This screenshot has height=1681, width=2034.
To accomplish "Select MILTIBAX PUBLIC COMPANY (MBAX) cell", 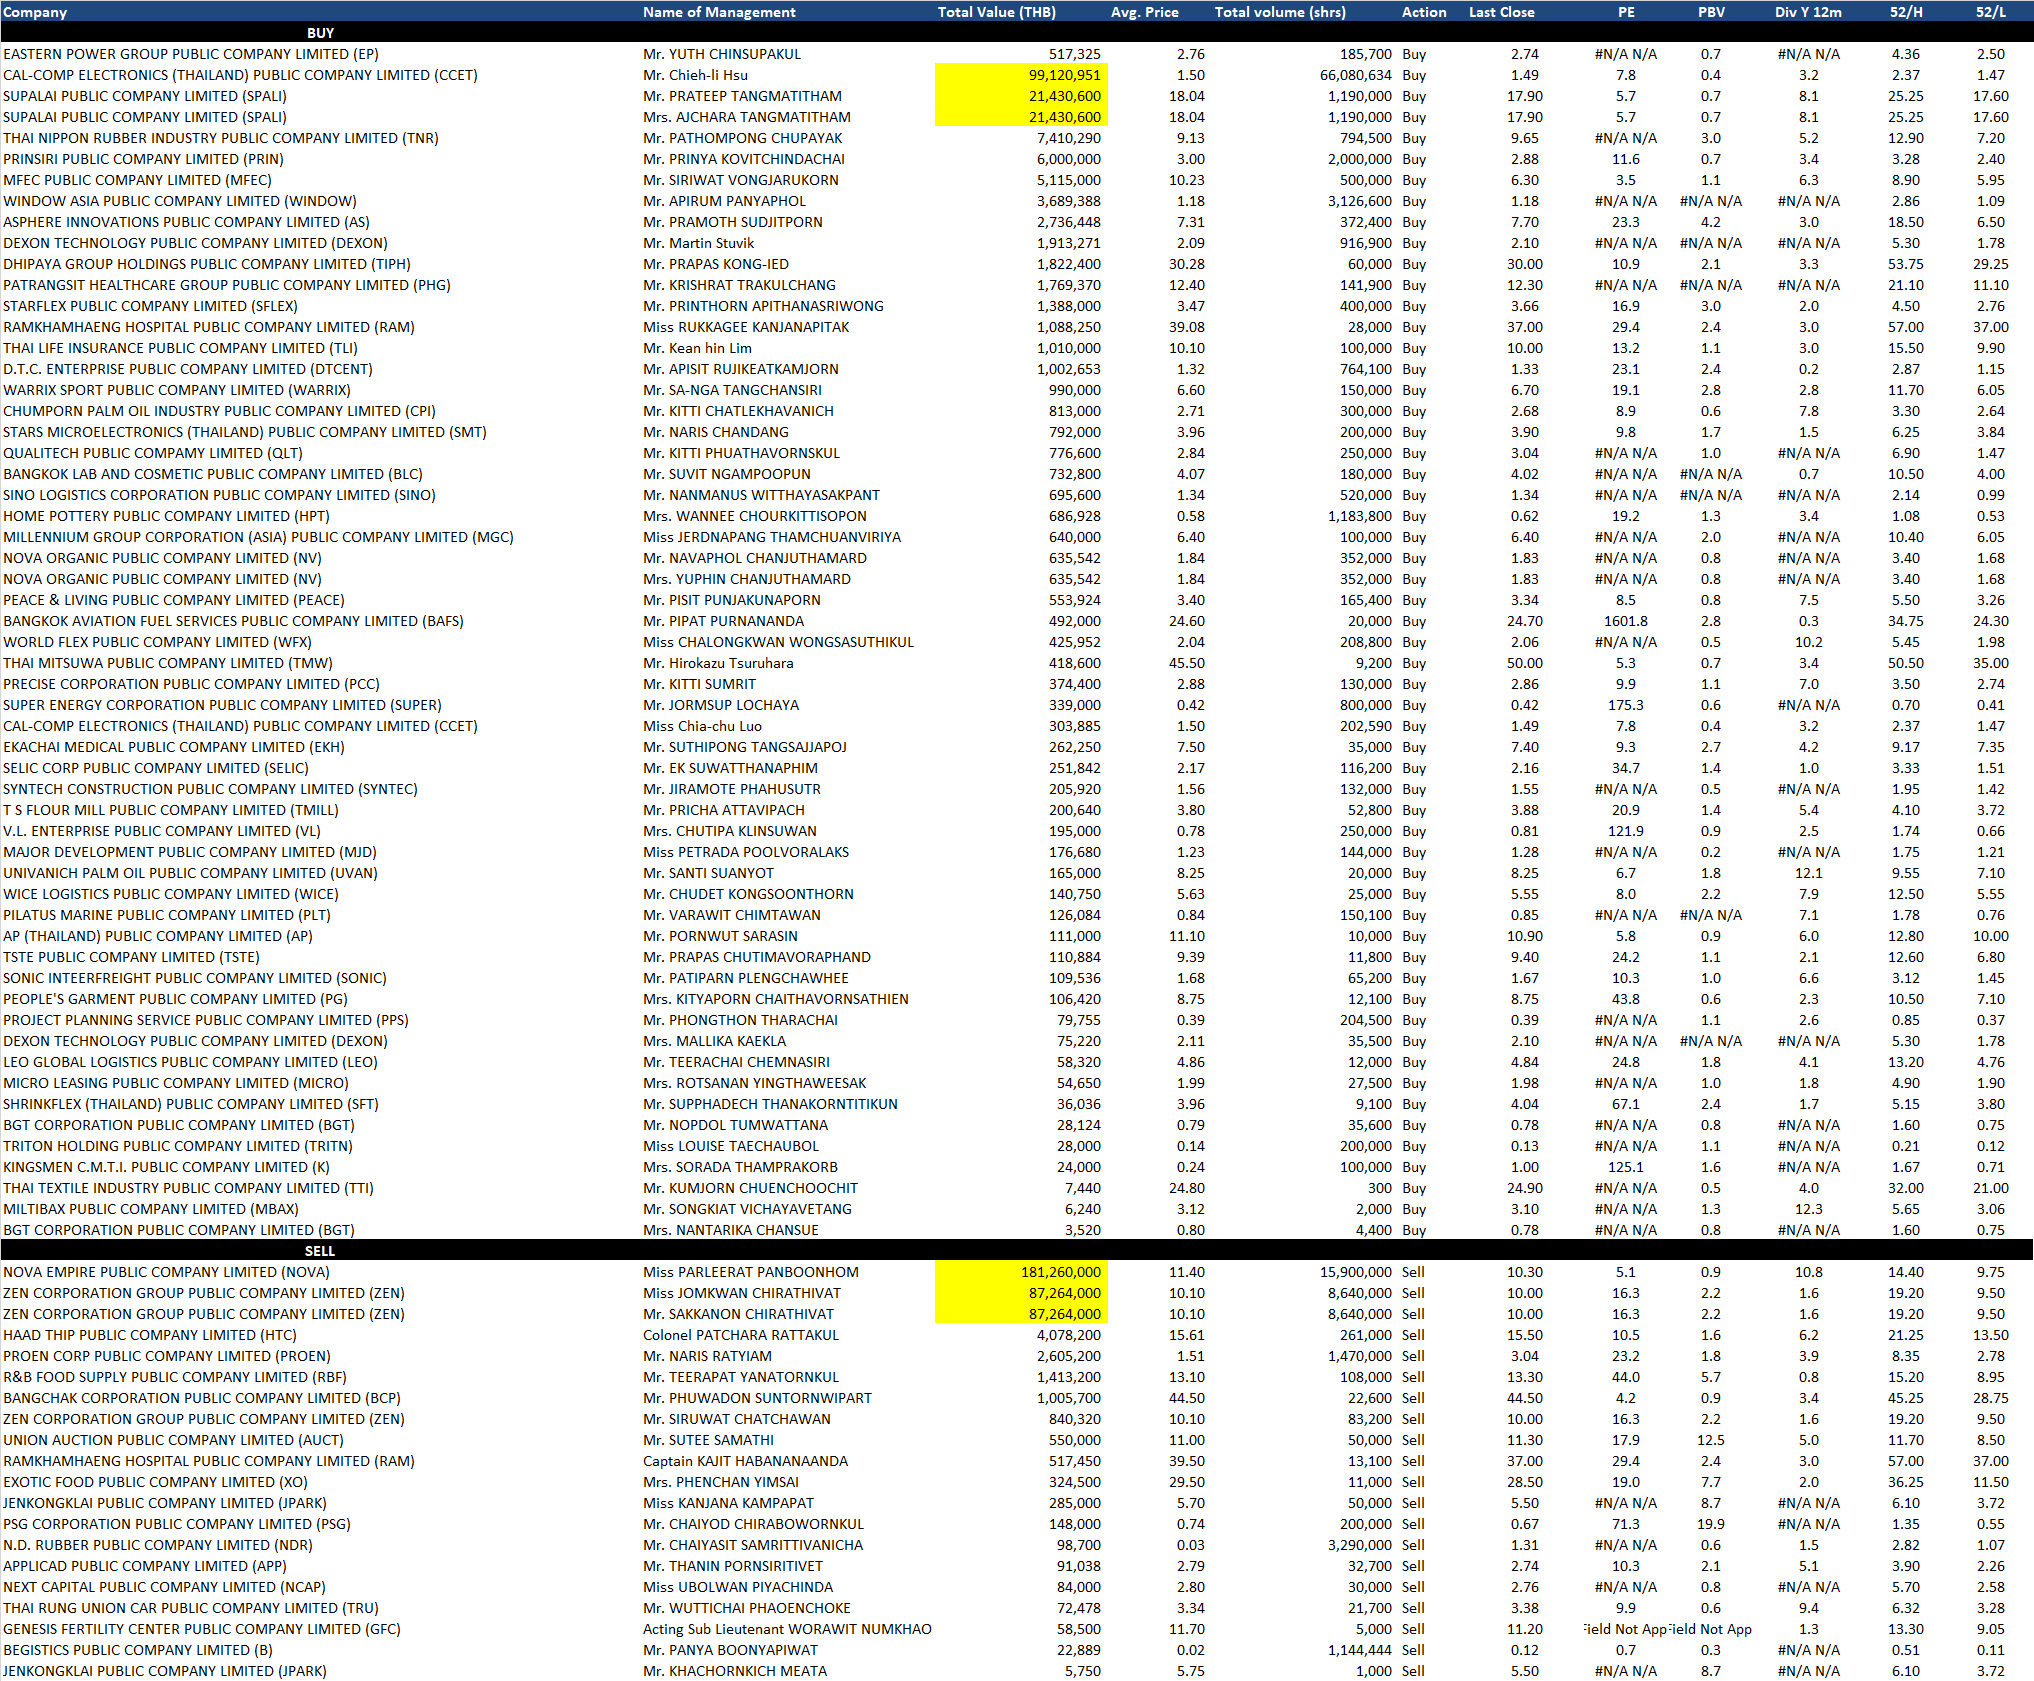I will [151, 1209].
